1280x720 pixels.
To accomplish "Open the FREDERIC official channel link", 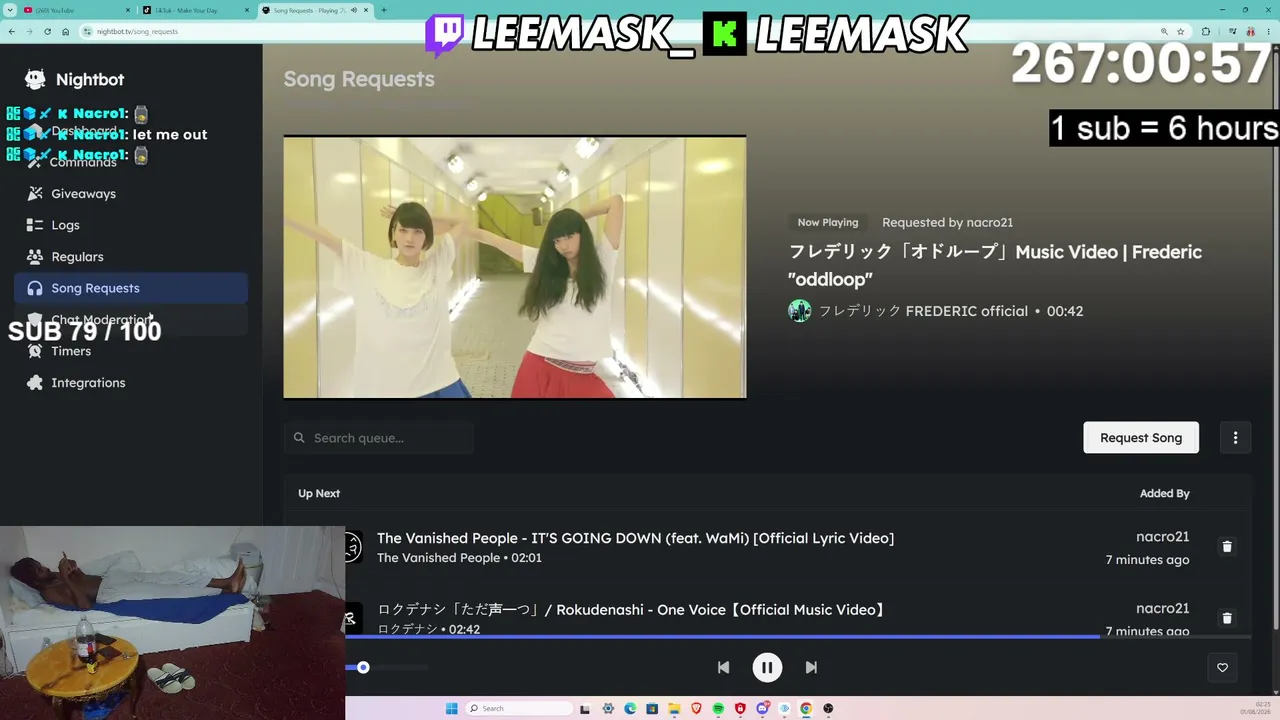I will tap(923, 311).
